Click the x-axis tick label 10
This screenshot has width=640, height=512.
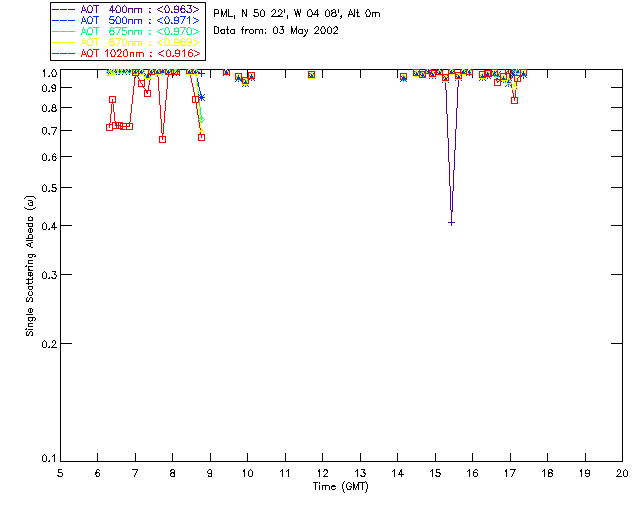tap(247, 473)
